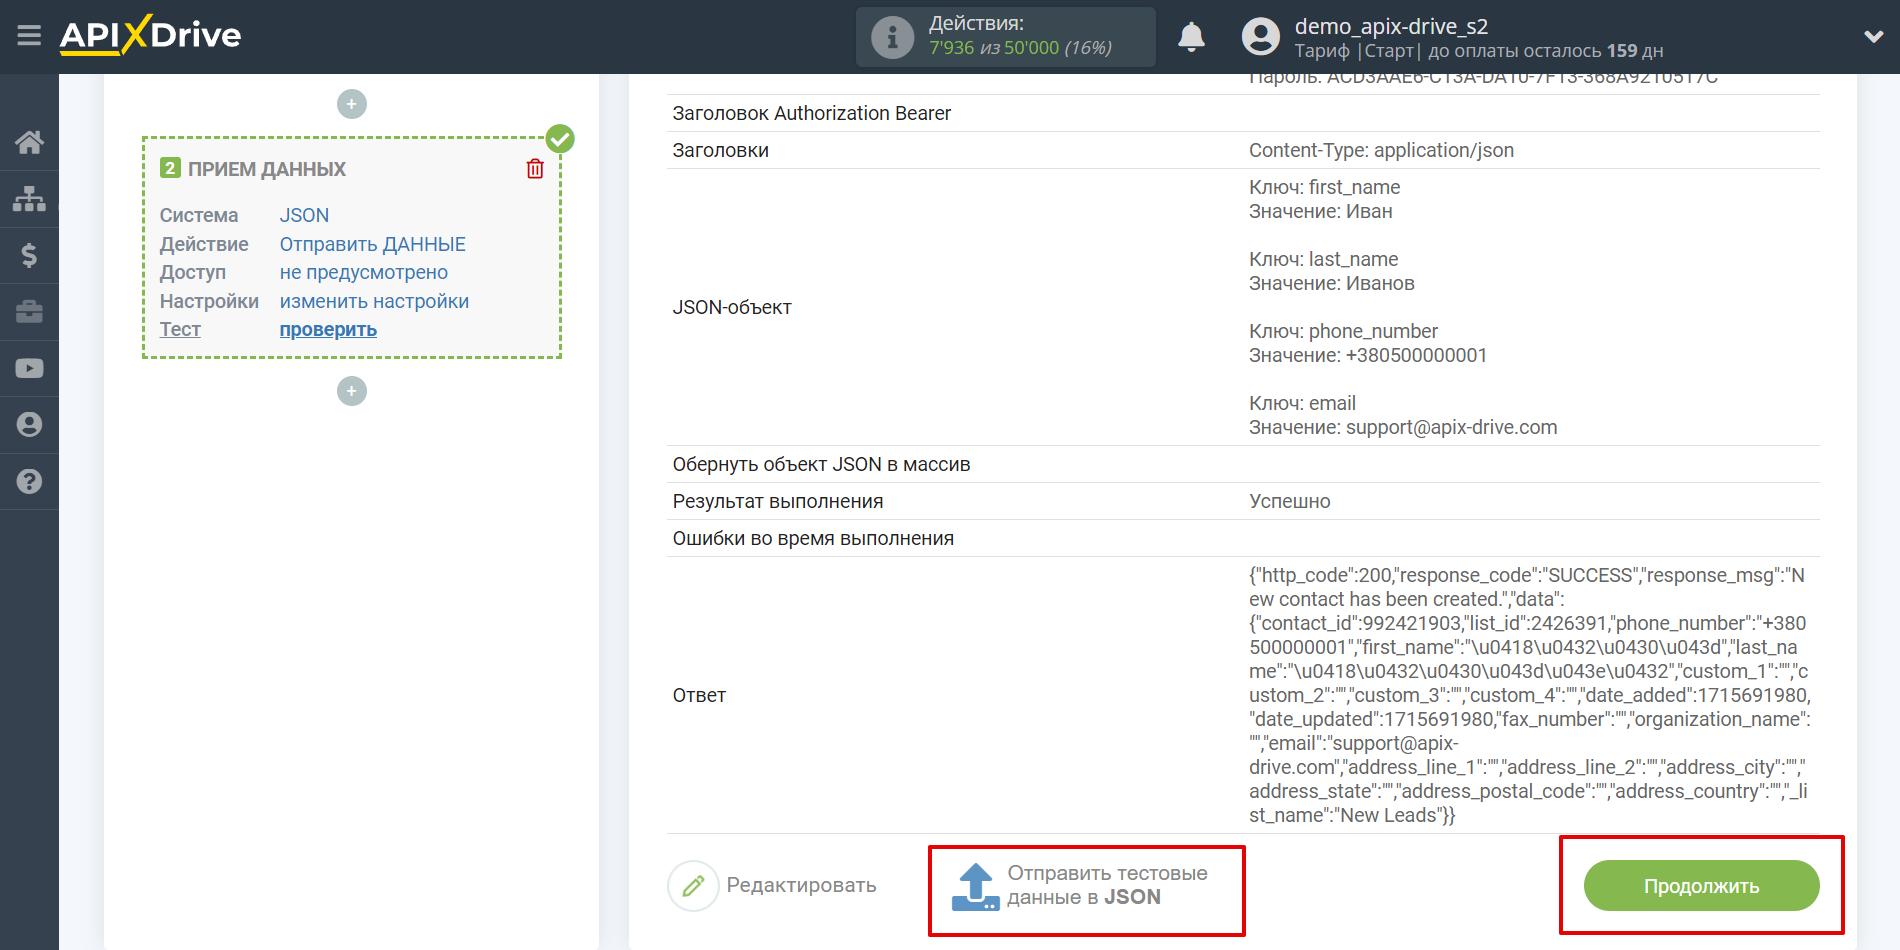
Task: Click the Действия usage counter text
Action: coord(1020,36)
